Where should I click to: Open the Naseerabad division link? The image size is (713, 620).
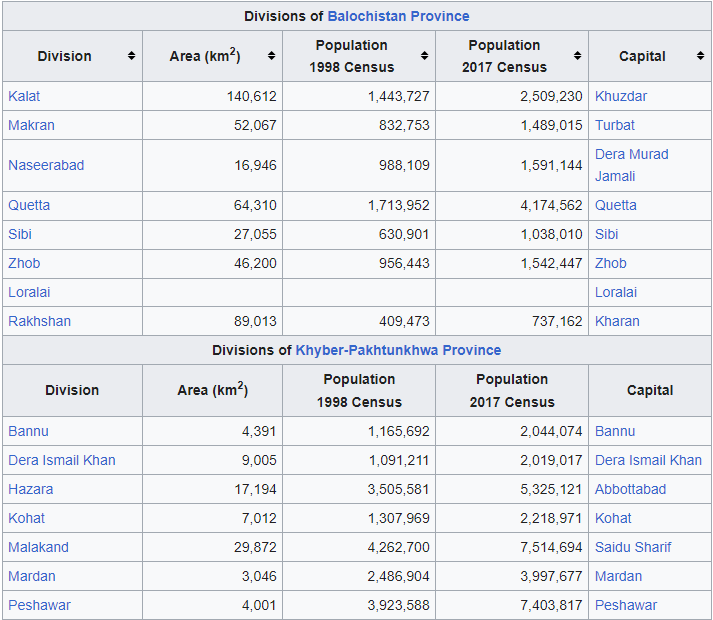click(x=46, y=165)
